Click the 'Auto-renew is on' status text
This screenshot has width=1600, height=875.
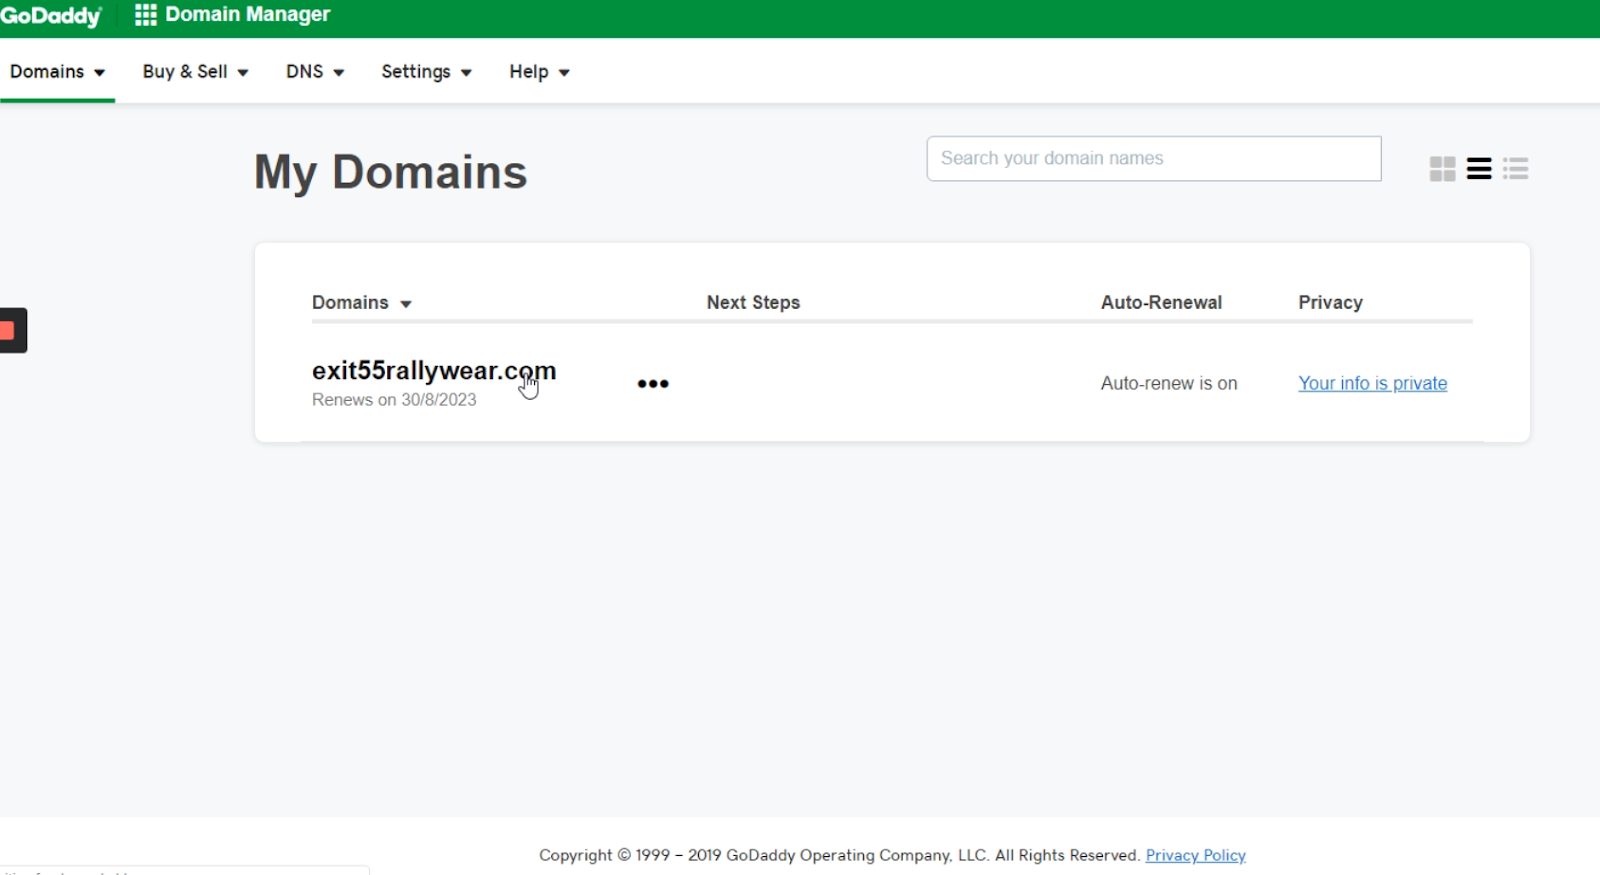[x=1169, y=384]
